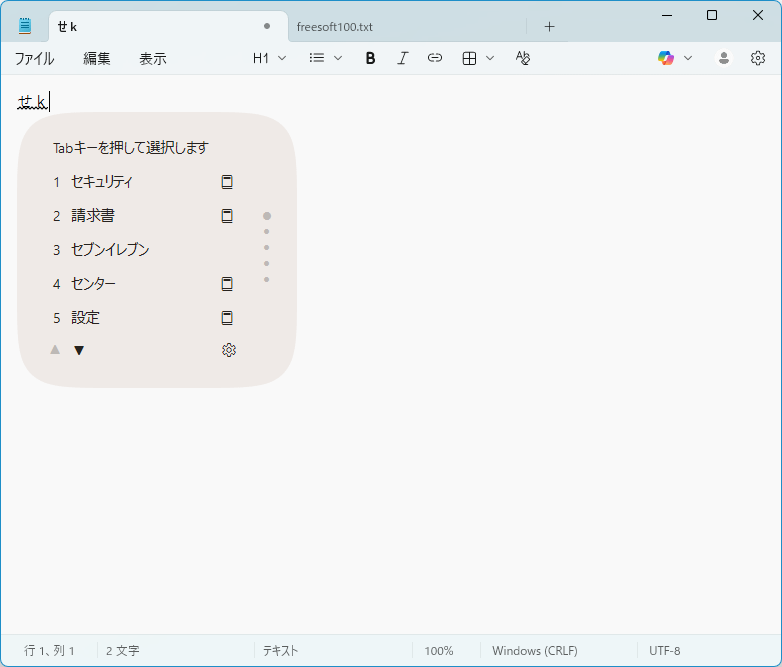Click the account profile icon

[723, 58]
